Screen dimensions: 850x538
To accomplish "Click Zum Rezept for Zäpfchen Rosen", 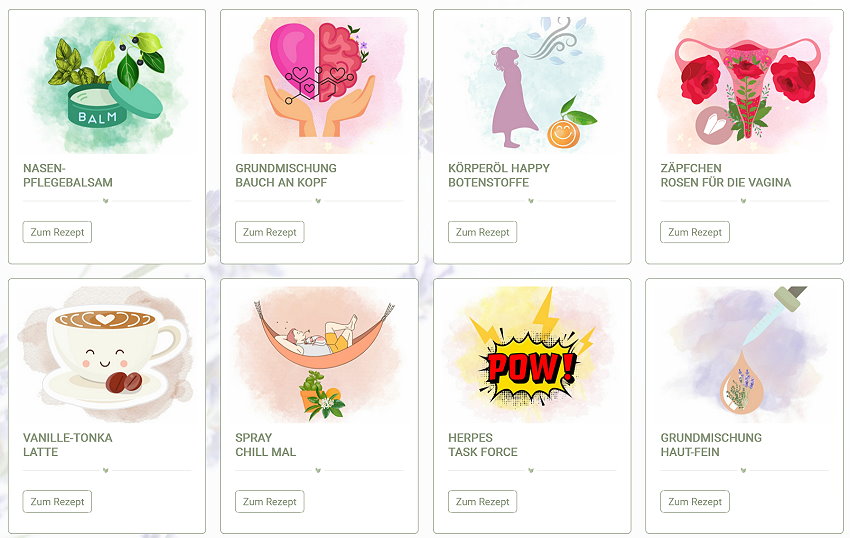I will point(695,232).
